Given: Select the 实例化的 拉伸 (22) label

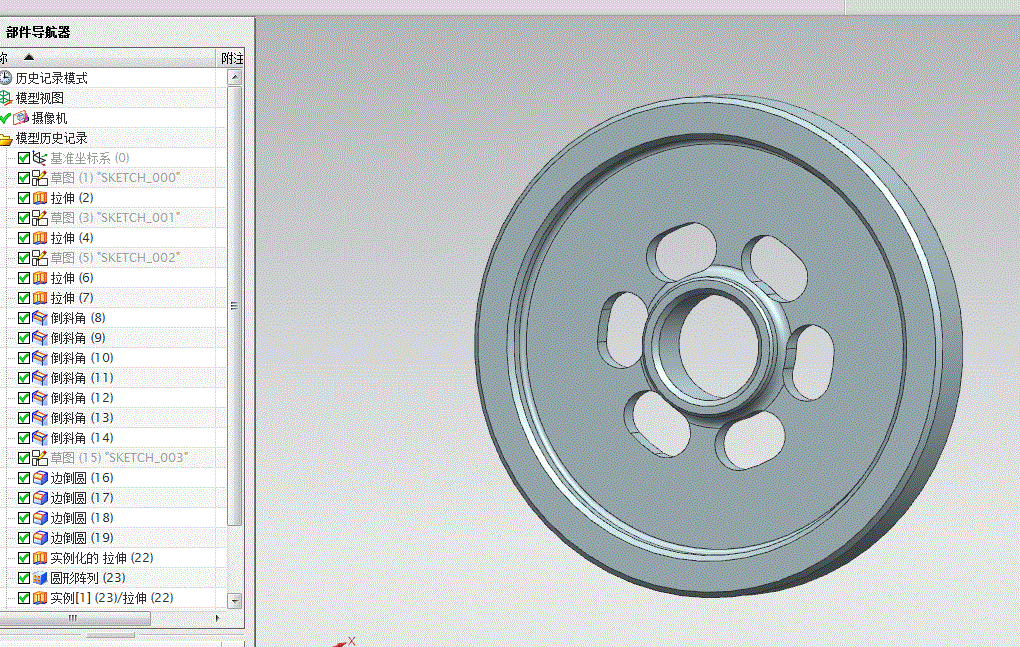Looking at the screenshot, I should pos(102,558).
